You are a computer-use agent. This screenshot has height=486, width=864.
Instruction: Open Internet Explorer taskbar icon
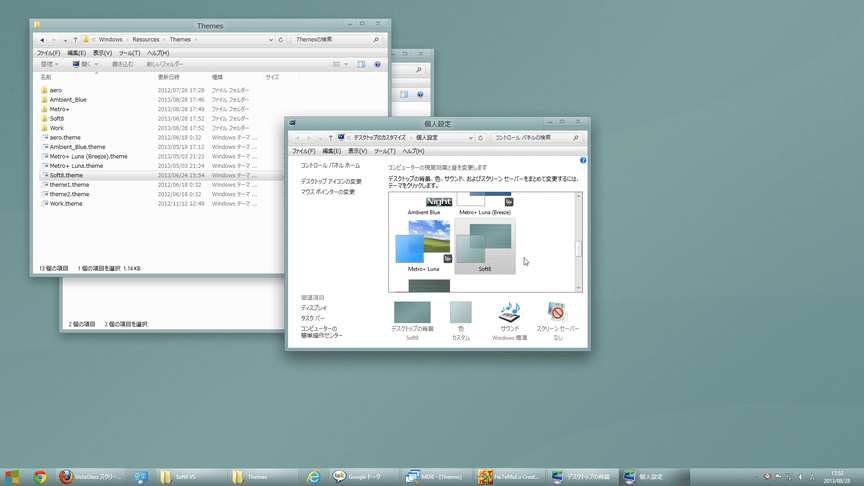[x=314, y=477]
